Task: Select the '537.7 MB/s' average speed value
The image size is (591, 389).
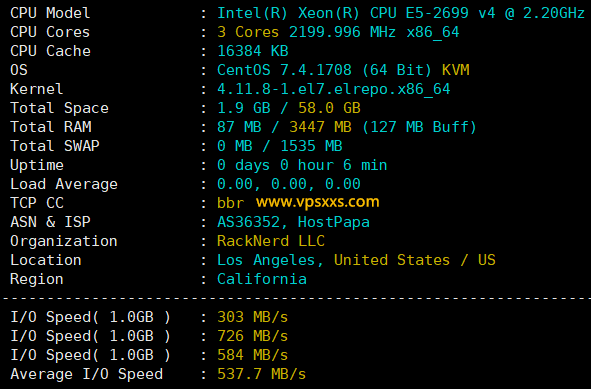Action: (x=262, y=374)
